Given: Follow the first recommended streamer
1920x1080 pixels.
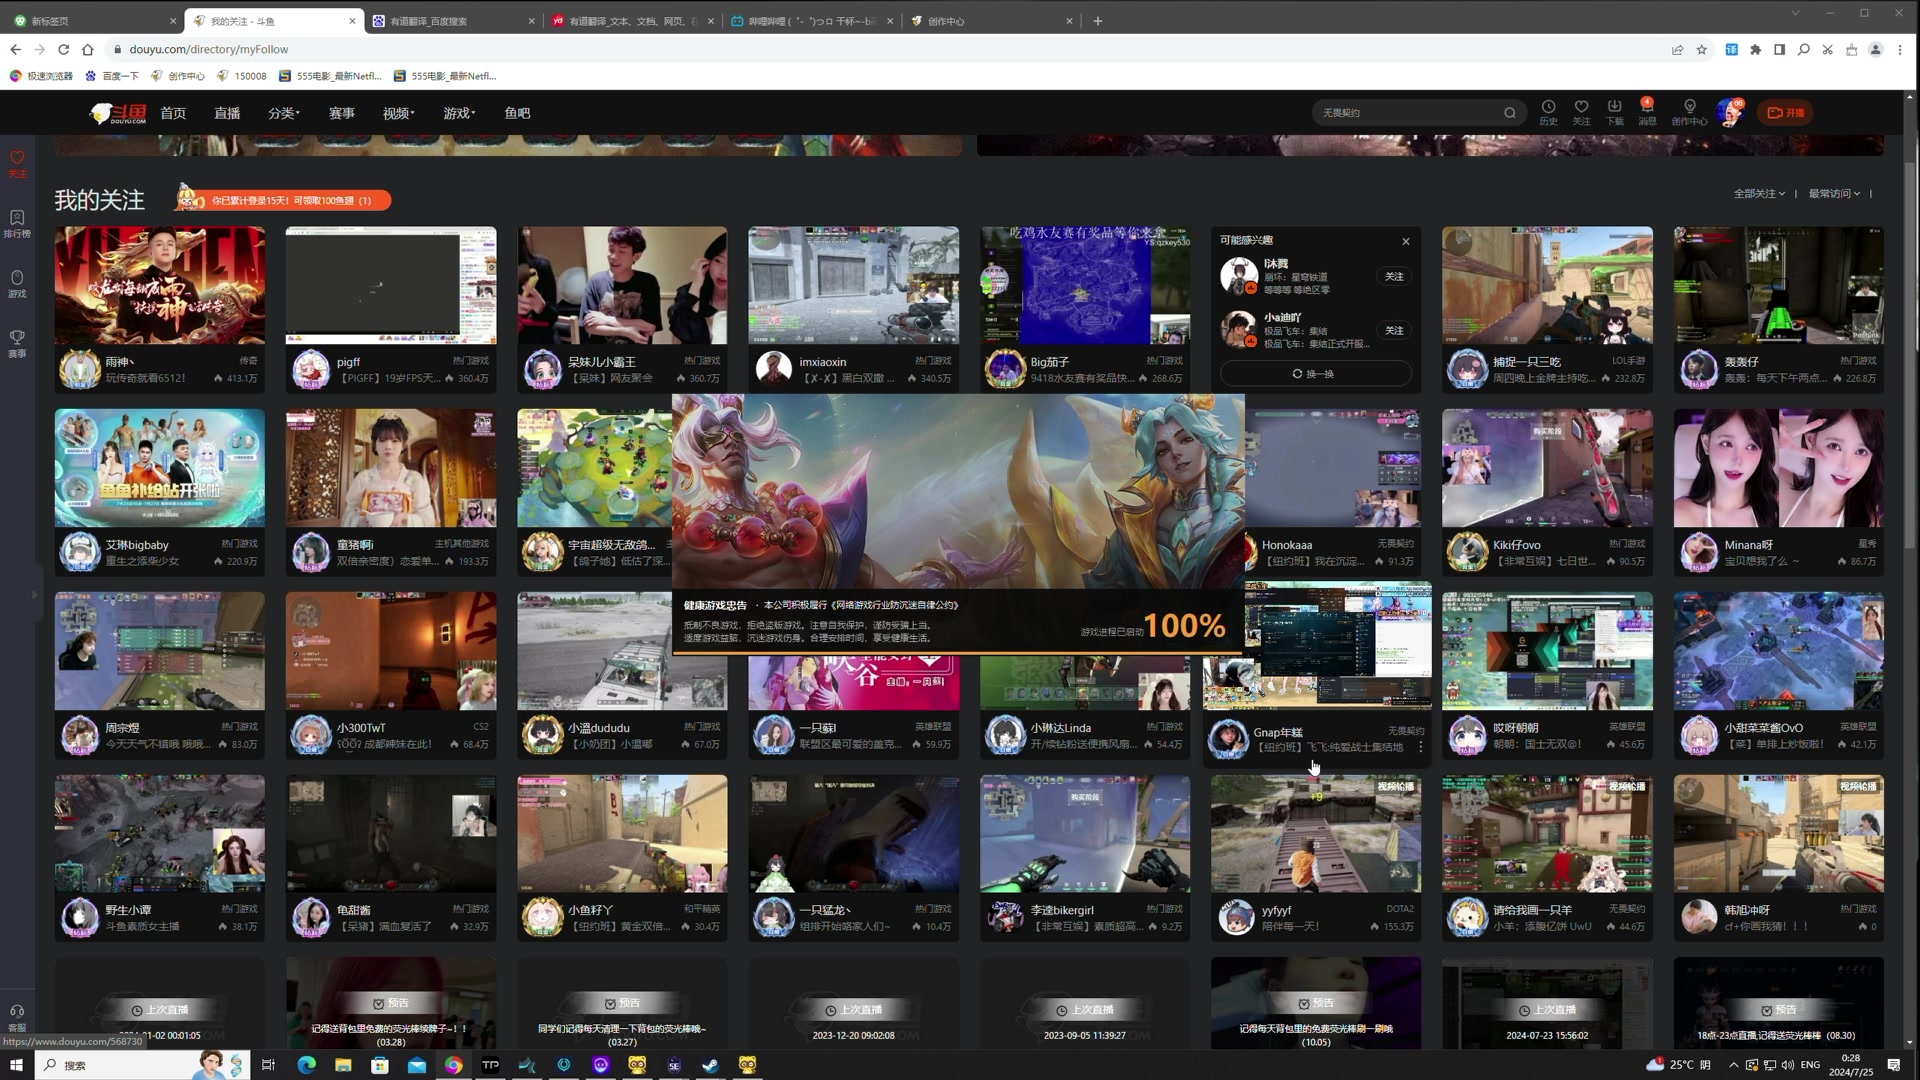Looking at the screenshot, I should (x=1394, y=276).
